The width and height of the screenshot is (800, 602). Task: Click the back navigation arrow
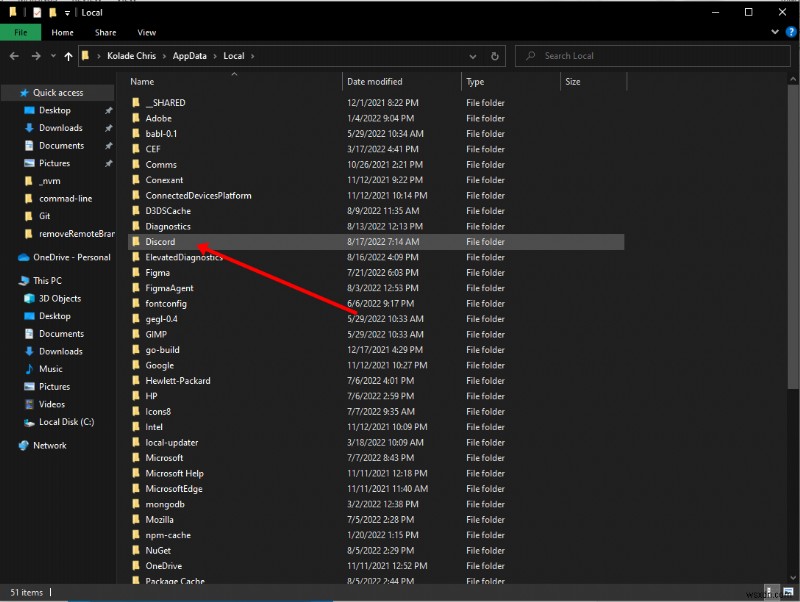[14, 56]
